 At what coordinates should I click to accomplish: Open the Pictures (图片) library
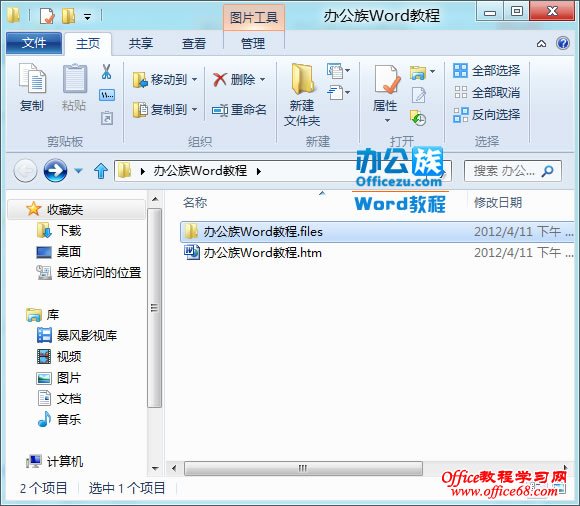pyautogui.click(x=58, y=378)
